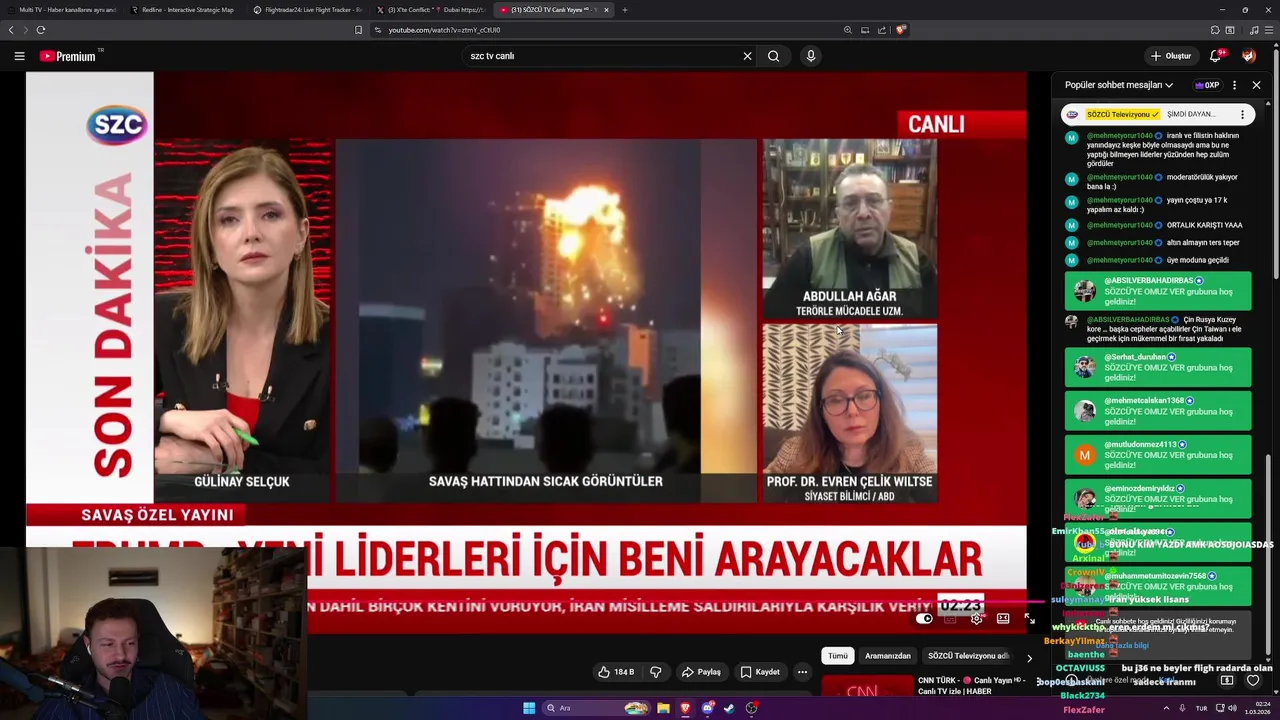Click the Daha fazla bilgi link

tap(1121, 645)
